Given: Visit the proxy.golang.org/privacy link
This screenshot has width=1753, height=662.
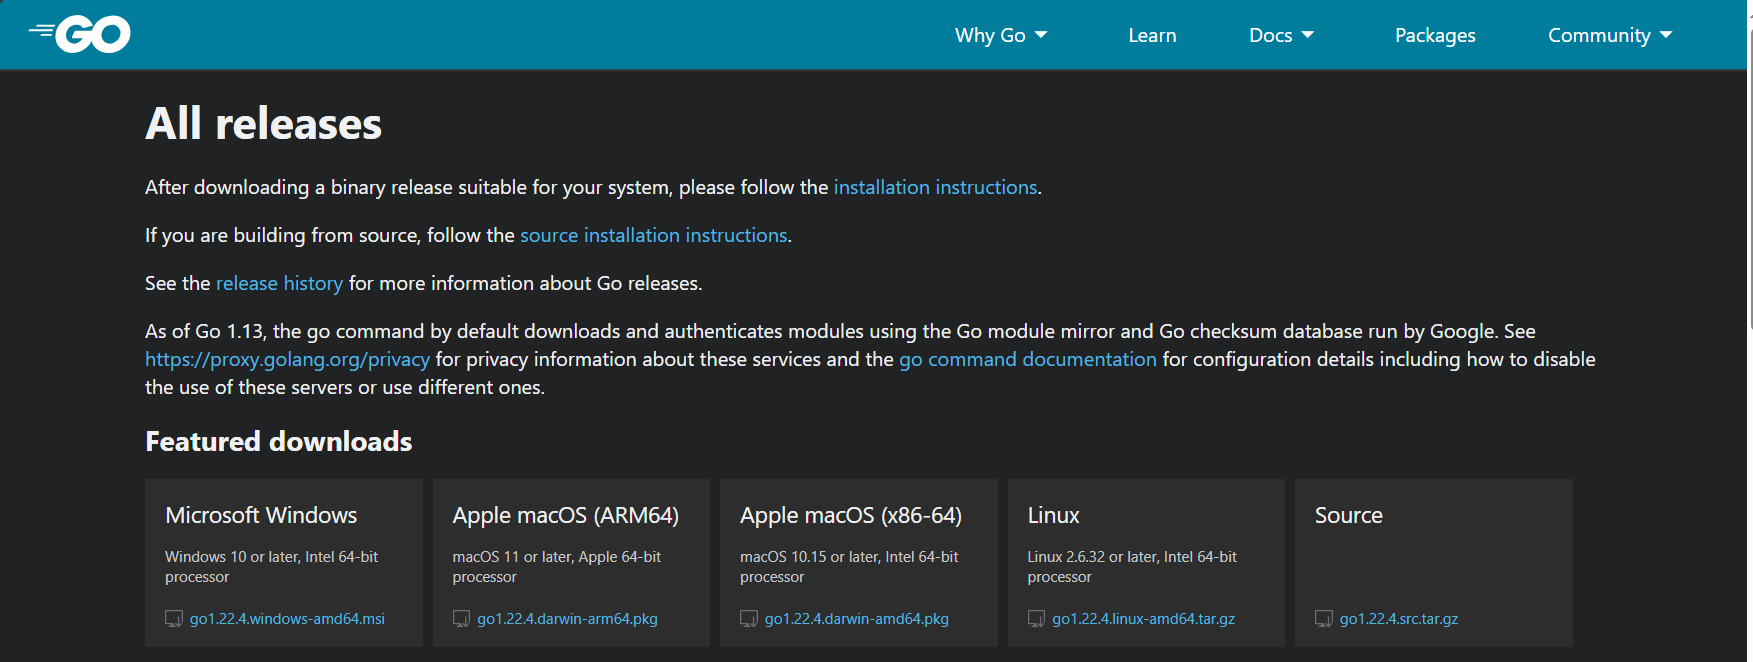Looking at the screenshot, I should coord(287,359).
